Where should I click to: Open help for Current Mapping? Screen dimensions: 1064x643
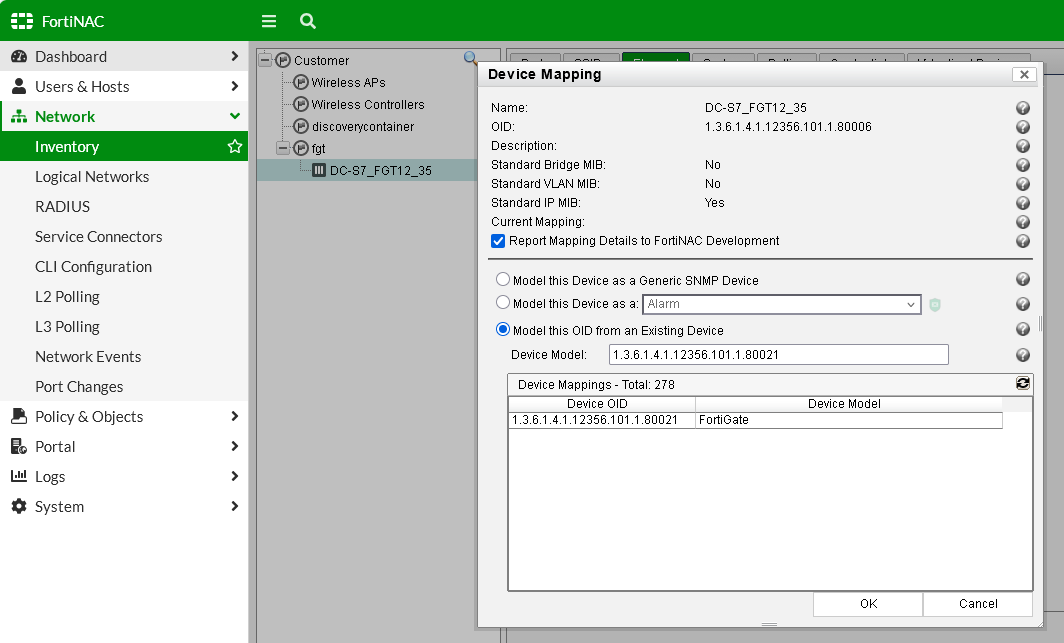[x=1023, y=222]
